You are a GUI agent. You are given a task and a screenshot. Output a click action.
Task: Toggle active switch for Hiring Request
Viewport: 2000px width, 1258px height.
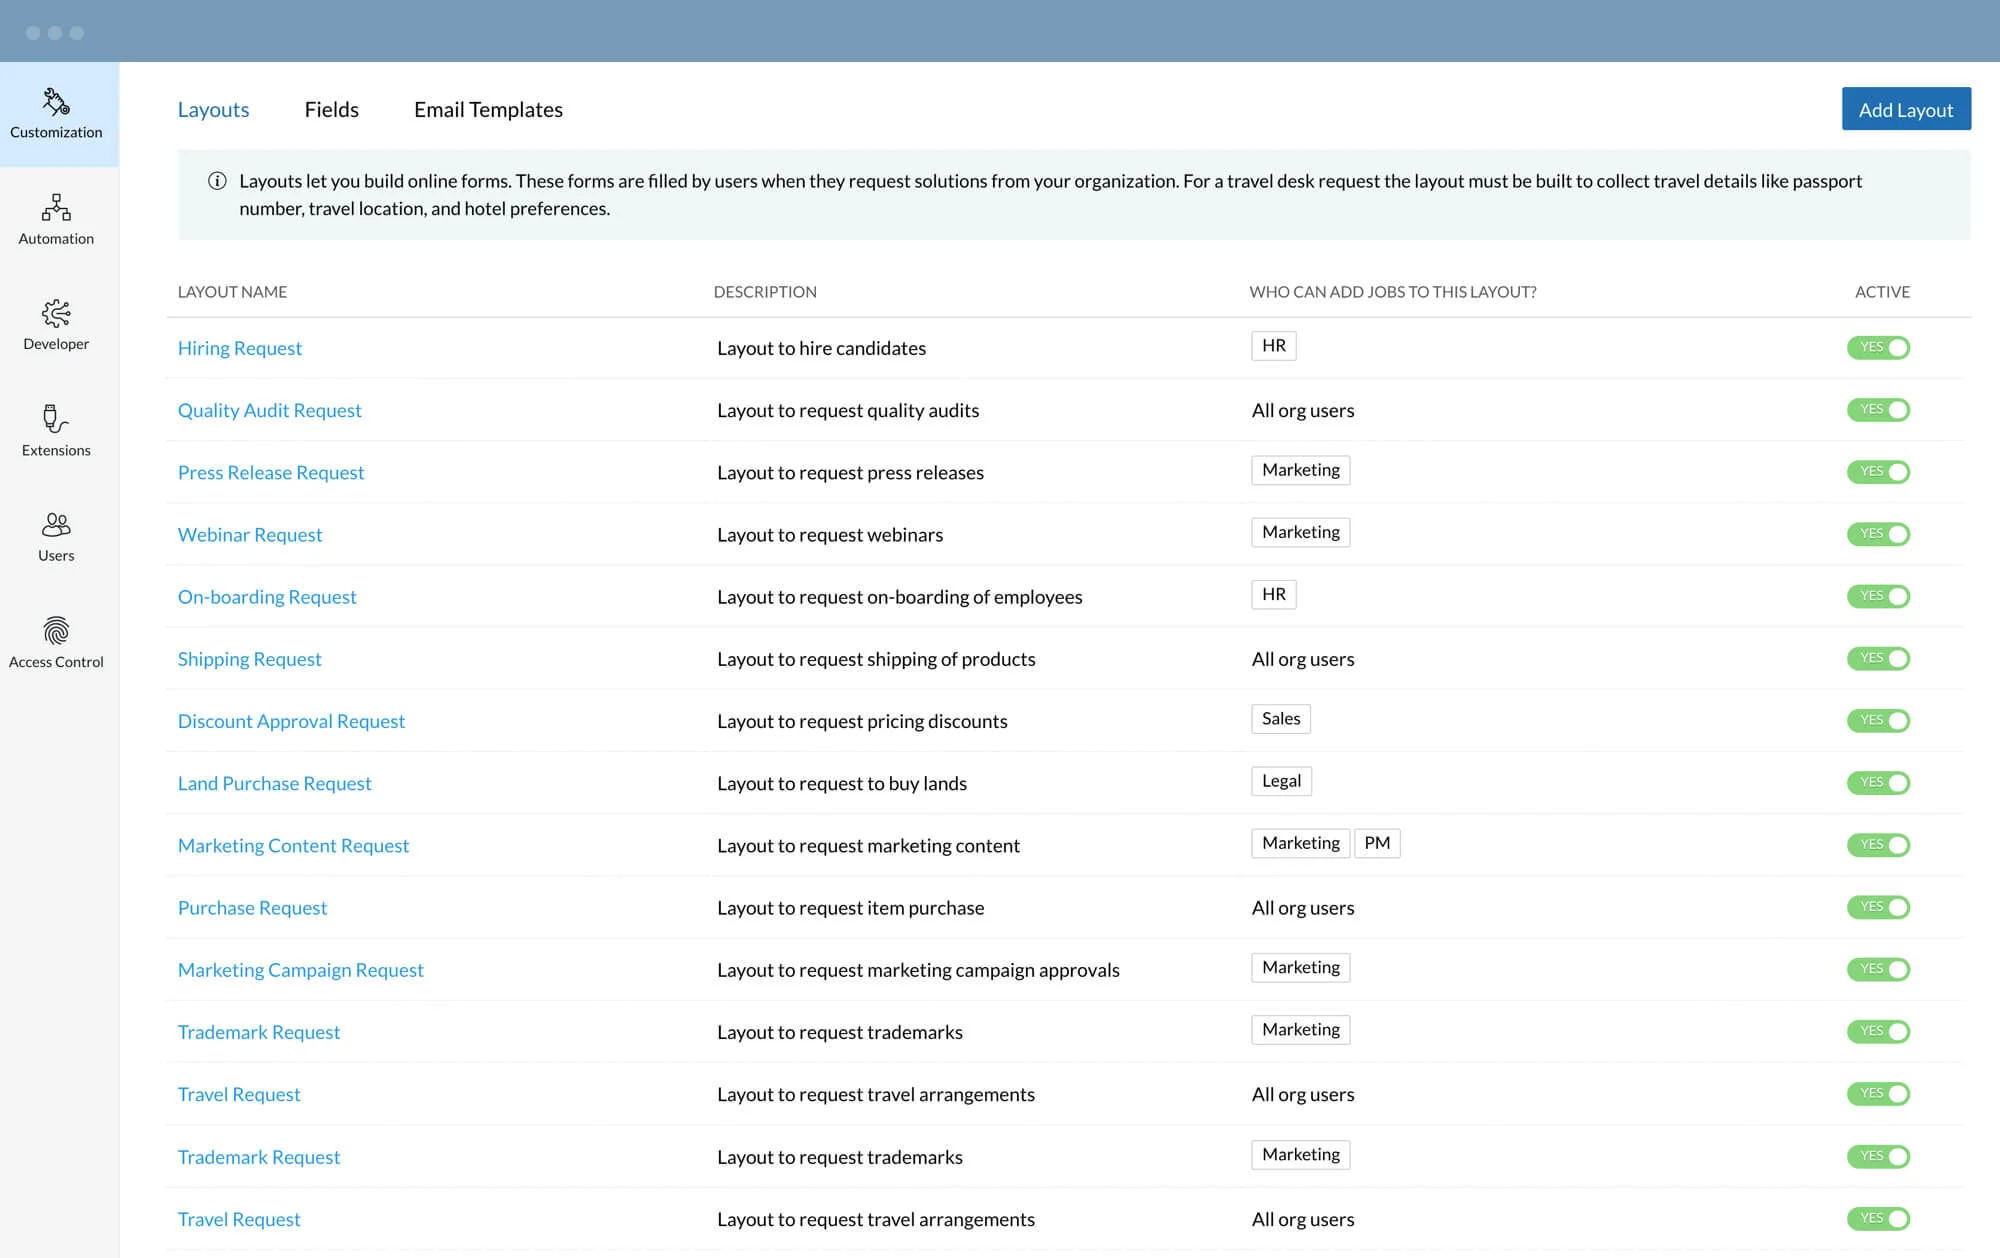(x=1878, y=347)
